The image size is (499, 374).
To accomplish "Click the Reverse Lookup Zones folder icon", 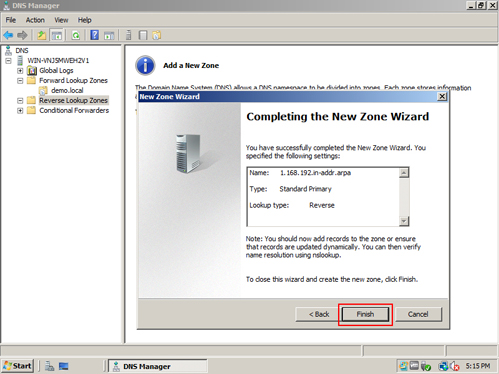I will pos(31,100).
